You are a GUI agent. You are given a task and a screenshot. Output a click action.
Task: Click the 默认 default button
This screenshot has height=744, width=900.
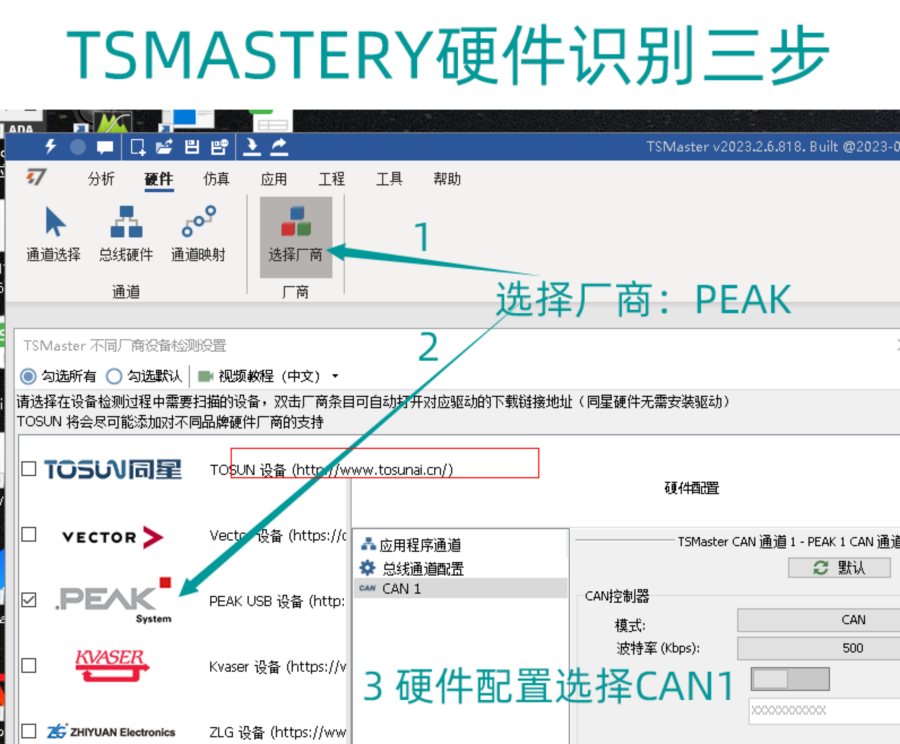tap(839, 568)
